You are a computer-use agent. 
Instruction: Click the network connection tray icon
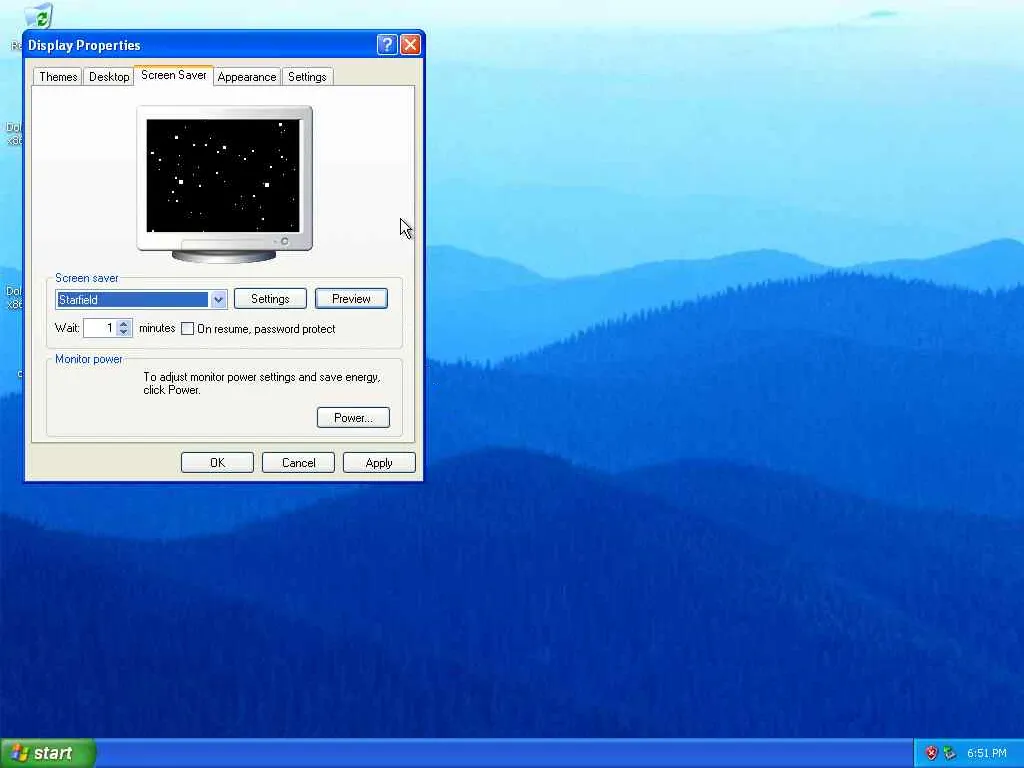(950, 754)
